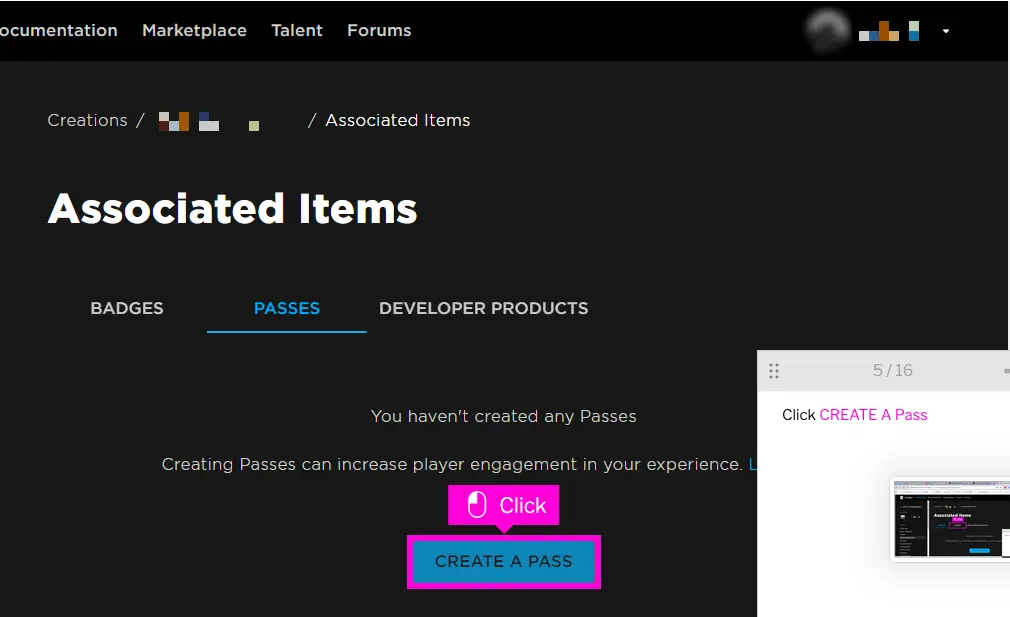Open the account dropdown caret
Image resolution: width=1010 pixels, height=617 pixels.
click(946, 30)
